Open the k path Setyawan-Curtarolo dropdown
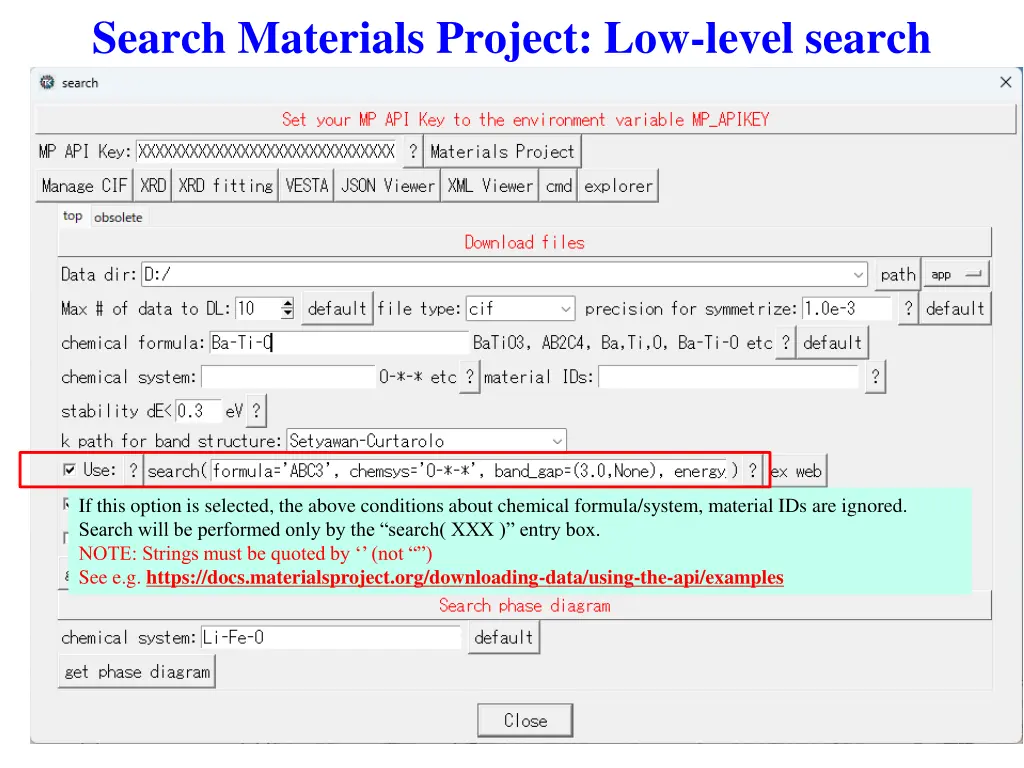 click(x=556, y=441)
